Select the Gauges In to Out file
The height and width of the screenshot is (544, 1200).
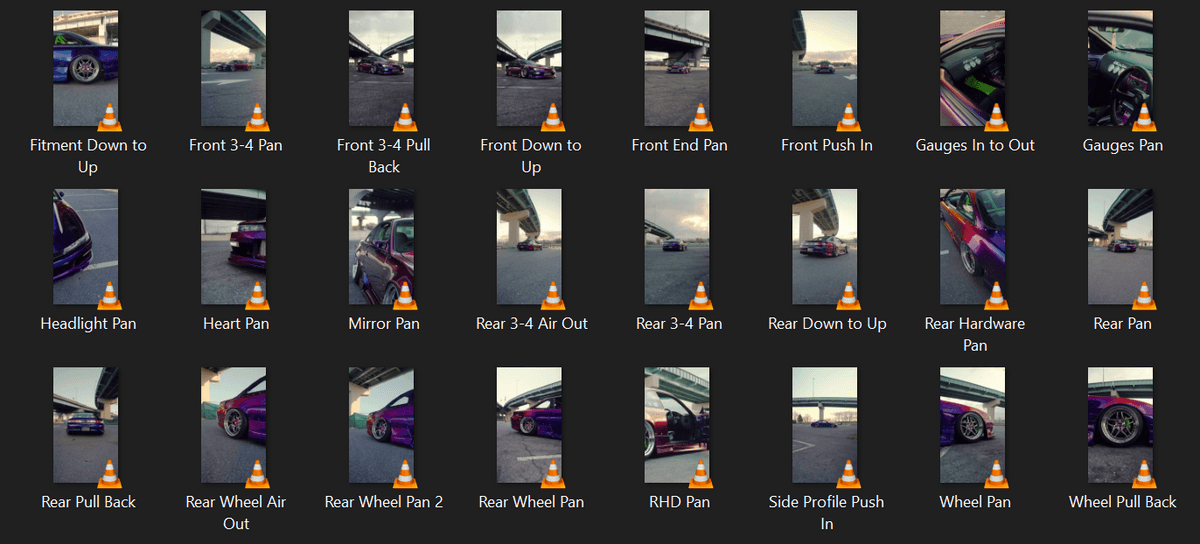pos(974,68)
